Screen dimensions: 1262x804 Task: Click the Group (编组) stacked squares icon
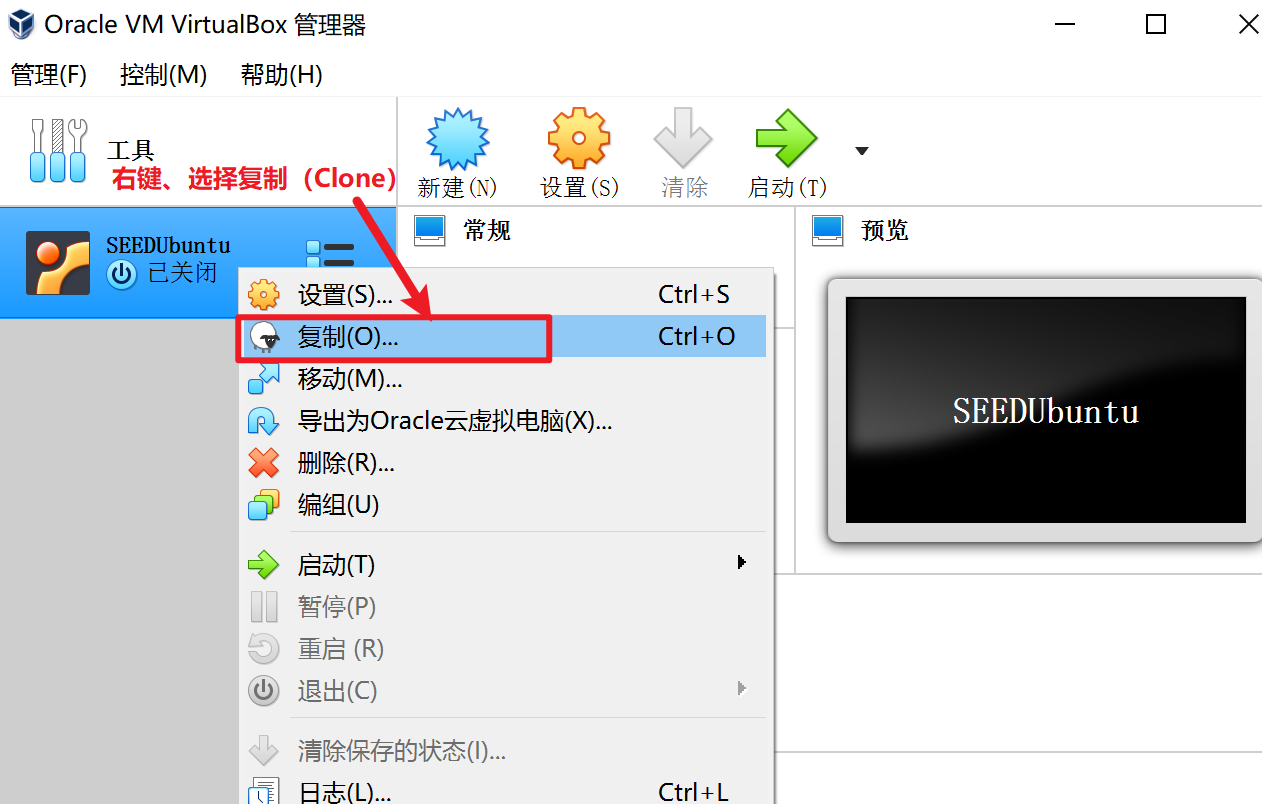263,505
